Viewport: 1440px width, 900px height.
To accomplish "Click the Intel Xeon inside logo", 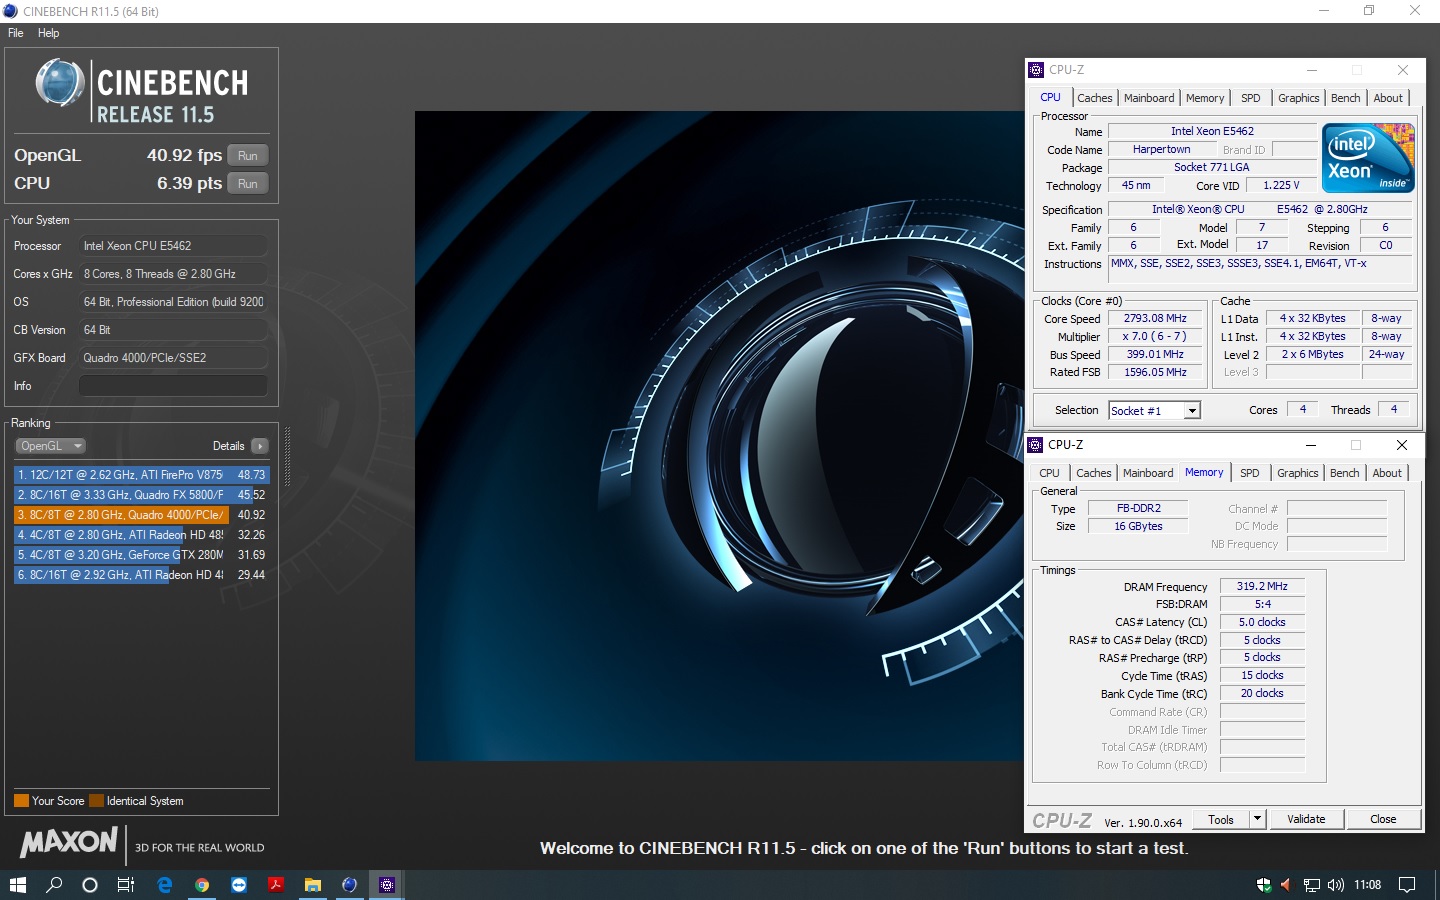I will [1367, 158].
